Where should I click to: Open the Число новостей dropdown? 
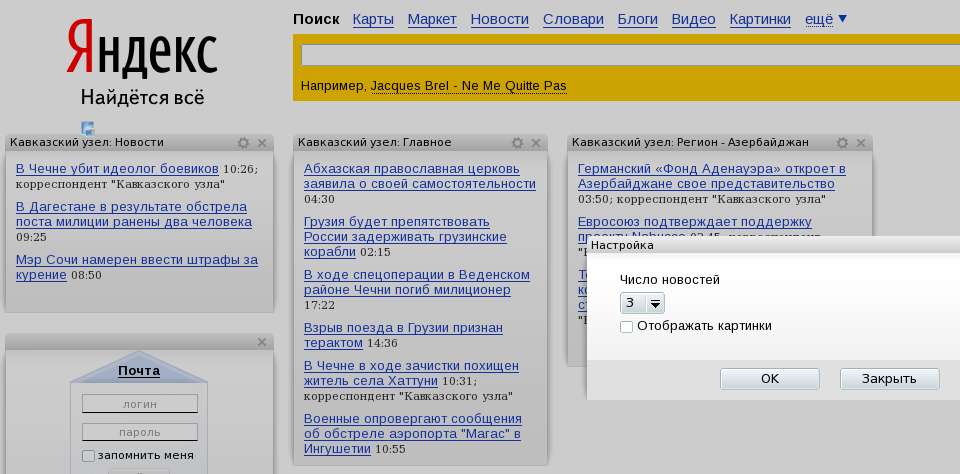(642, 304)
